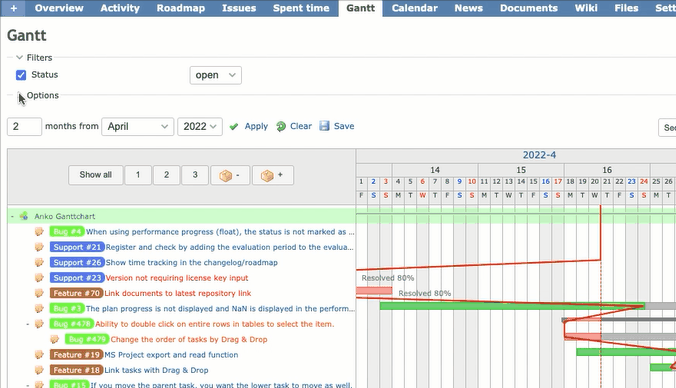The height and width of the screenshot is (388, 676).
Task: Click the level 1 button
Action: [x=138, y=175]
